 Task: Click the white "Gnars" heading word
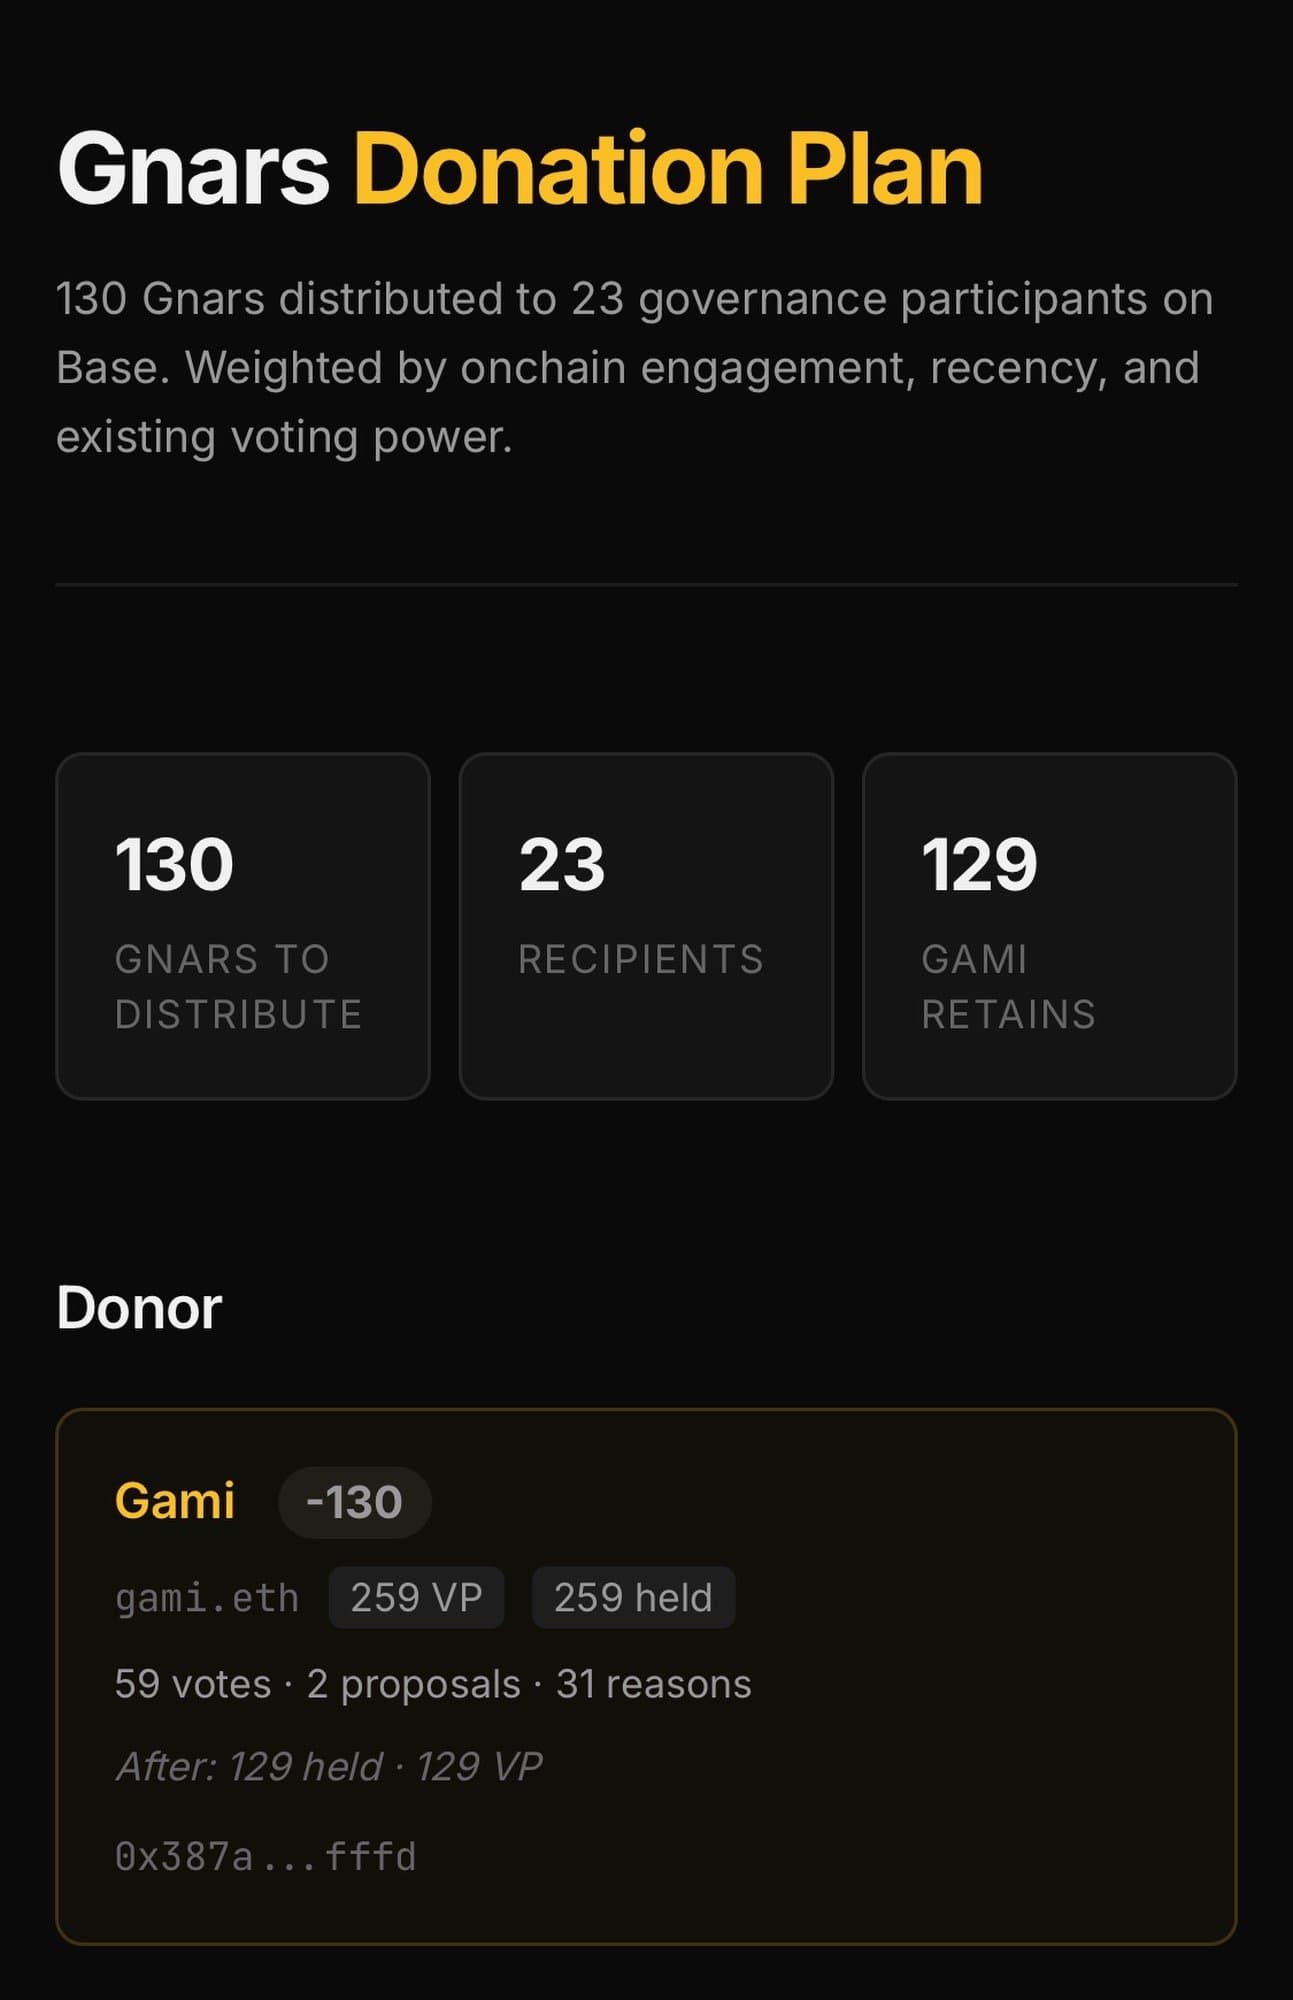click(193, 168)
